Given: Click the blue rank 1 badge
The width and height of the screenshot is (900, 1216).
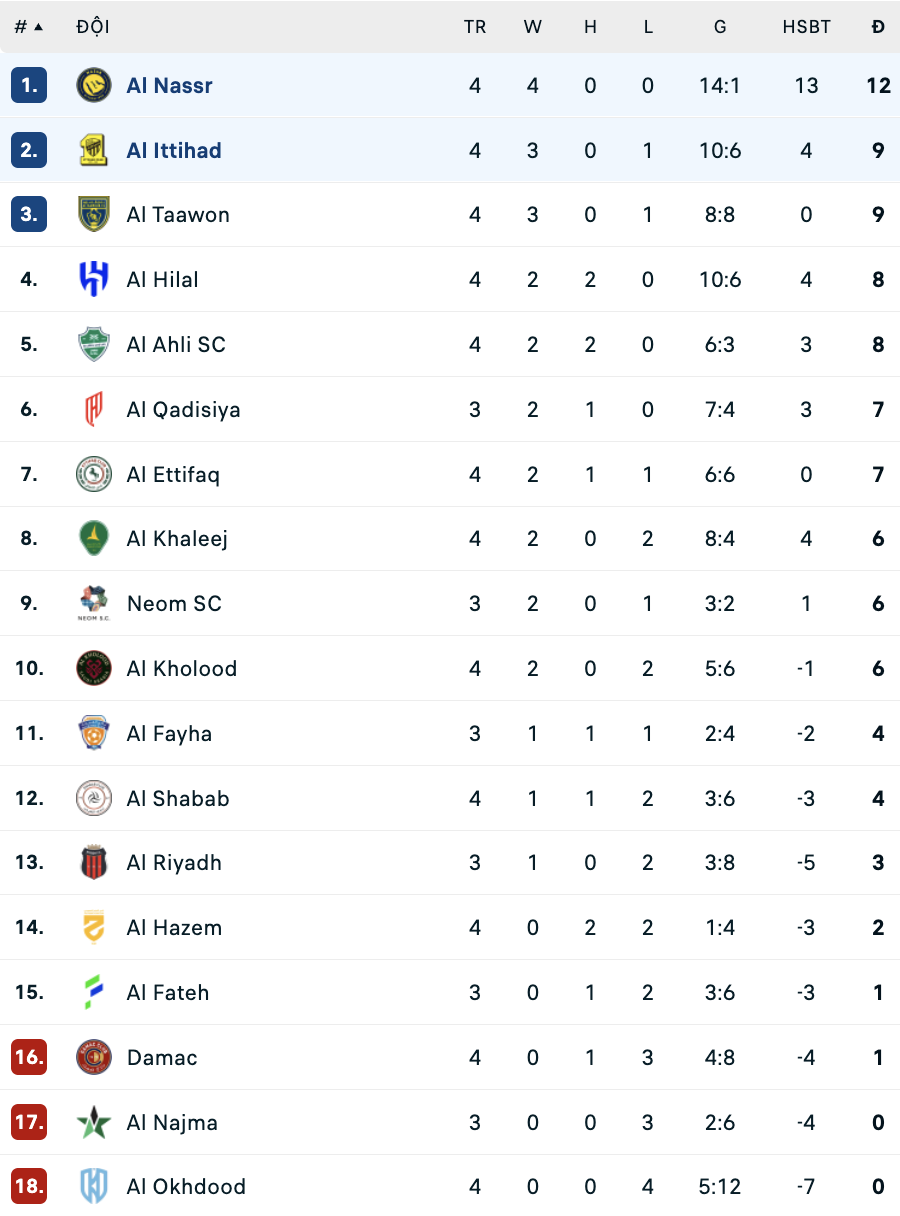Looking at the screenshot, I should click(29, 85).
